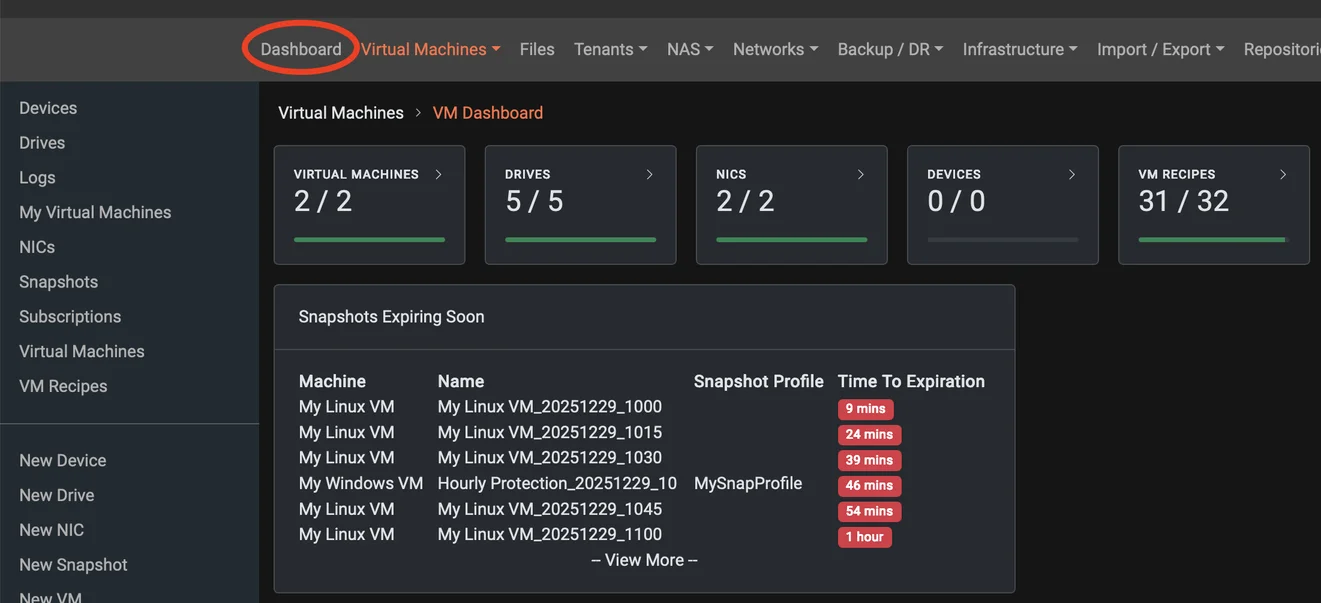
Task: Click the VM Recipes progress bar
Action: [1213, 240]
